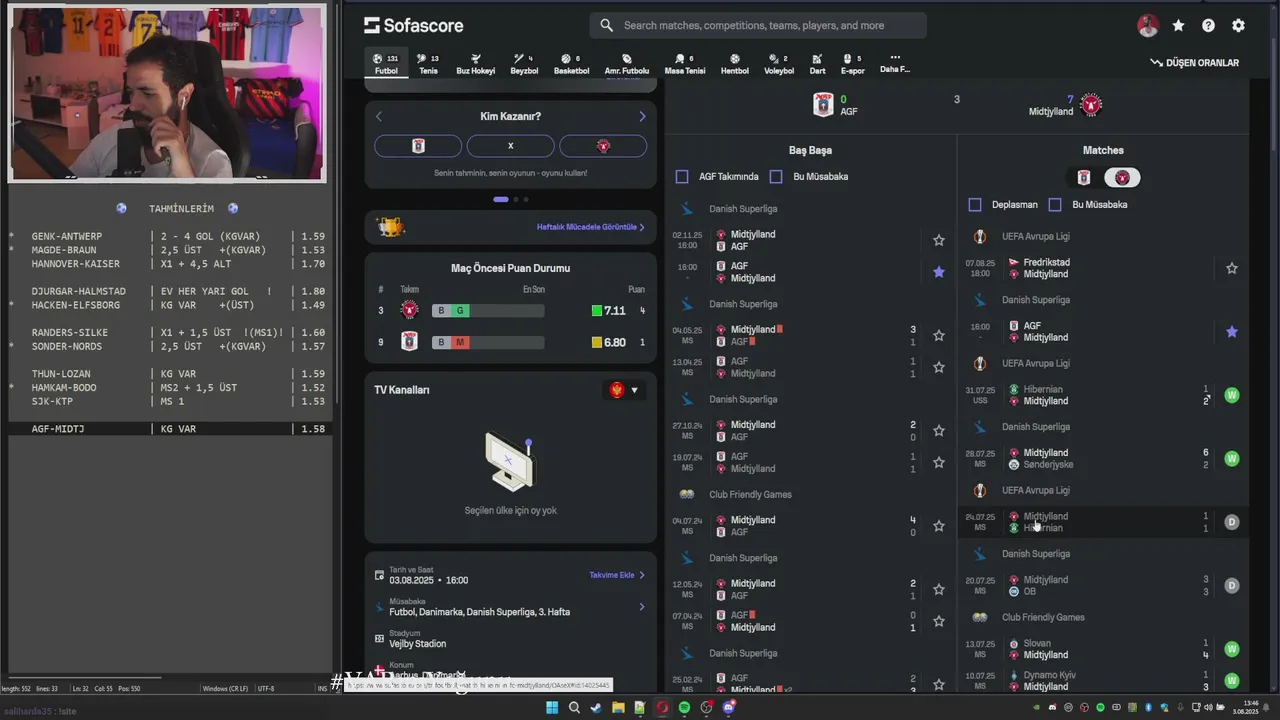
Task: Select the Tenis sport tab
Action: 428,64
